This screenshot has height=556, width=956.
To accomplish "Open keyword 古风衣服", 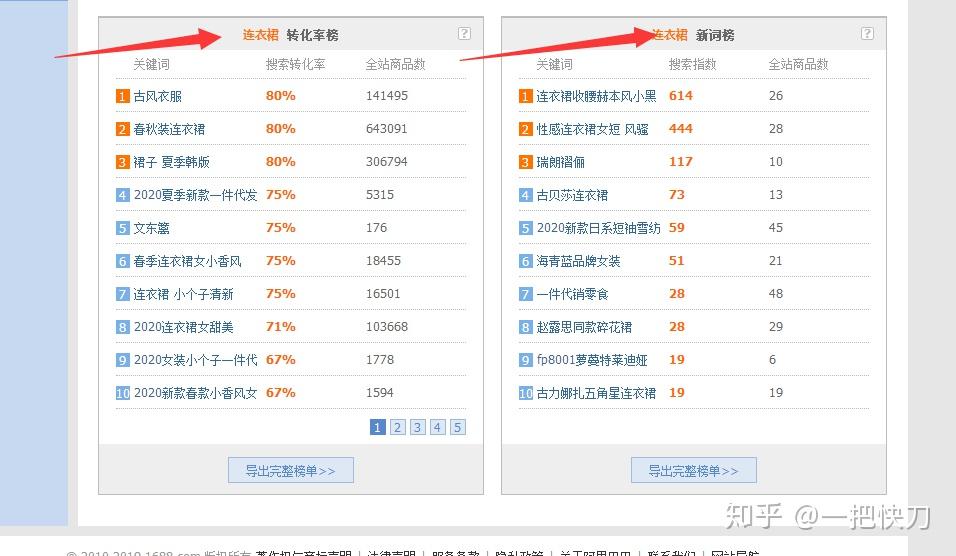I will (158, 96).
